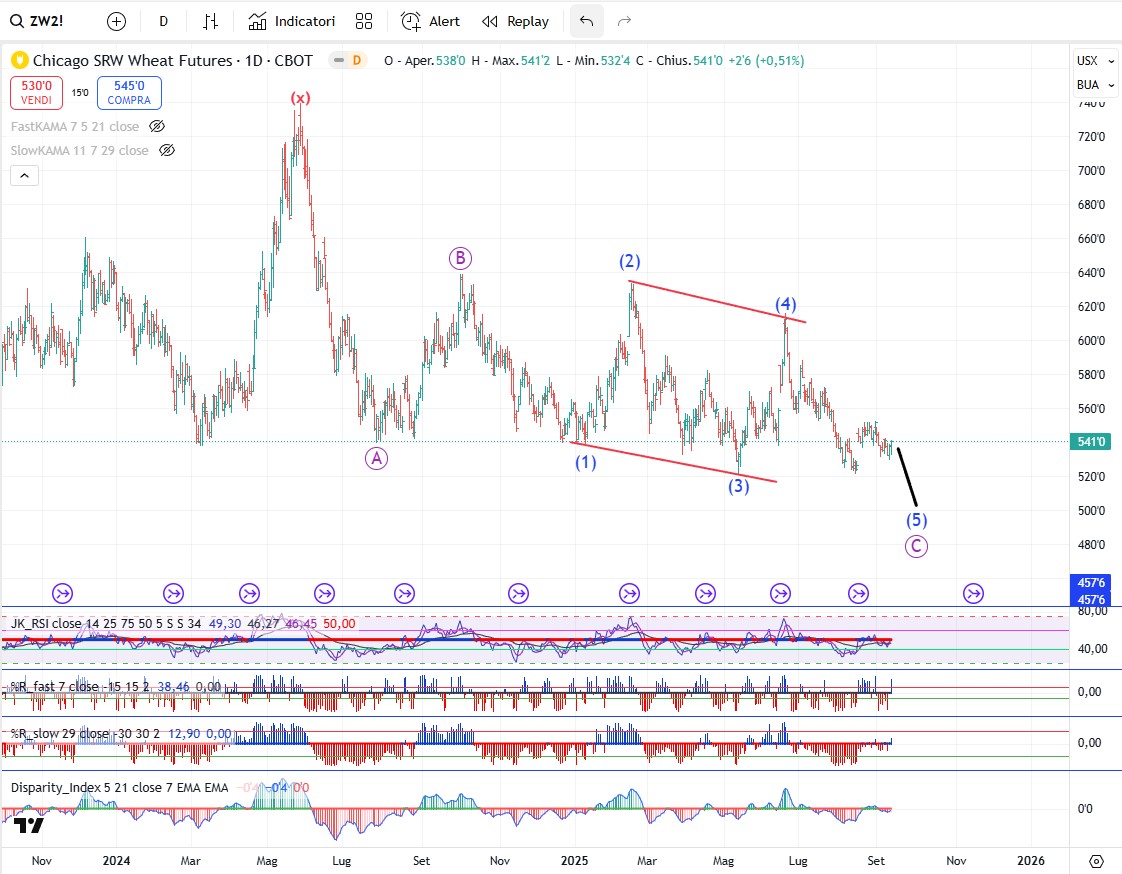Open the Replay mode
The width and height of the screenshot is (1122, 874).
pyautogui.click(x=515, y=21)
